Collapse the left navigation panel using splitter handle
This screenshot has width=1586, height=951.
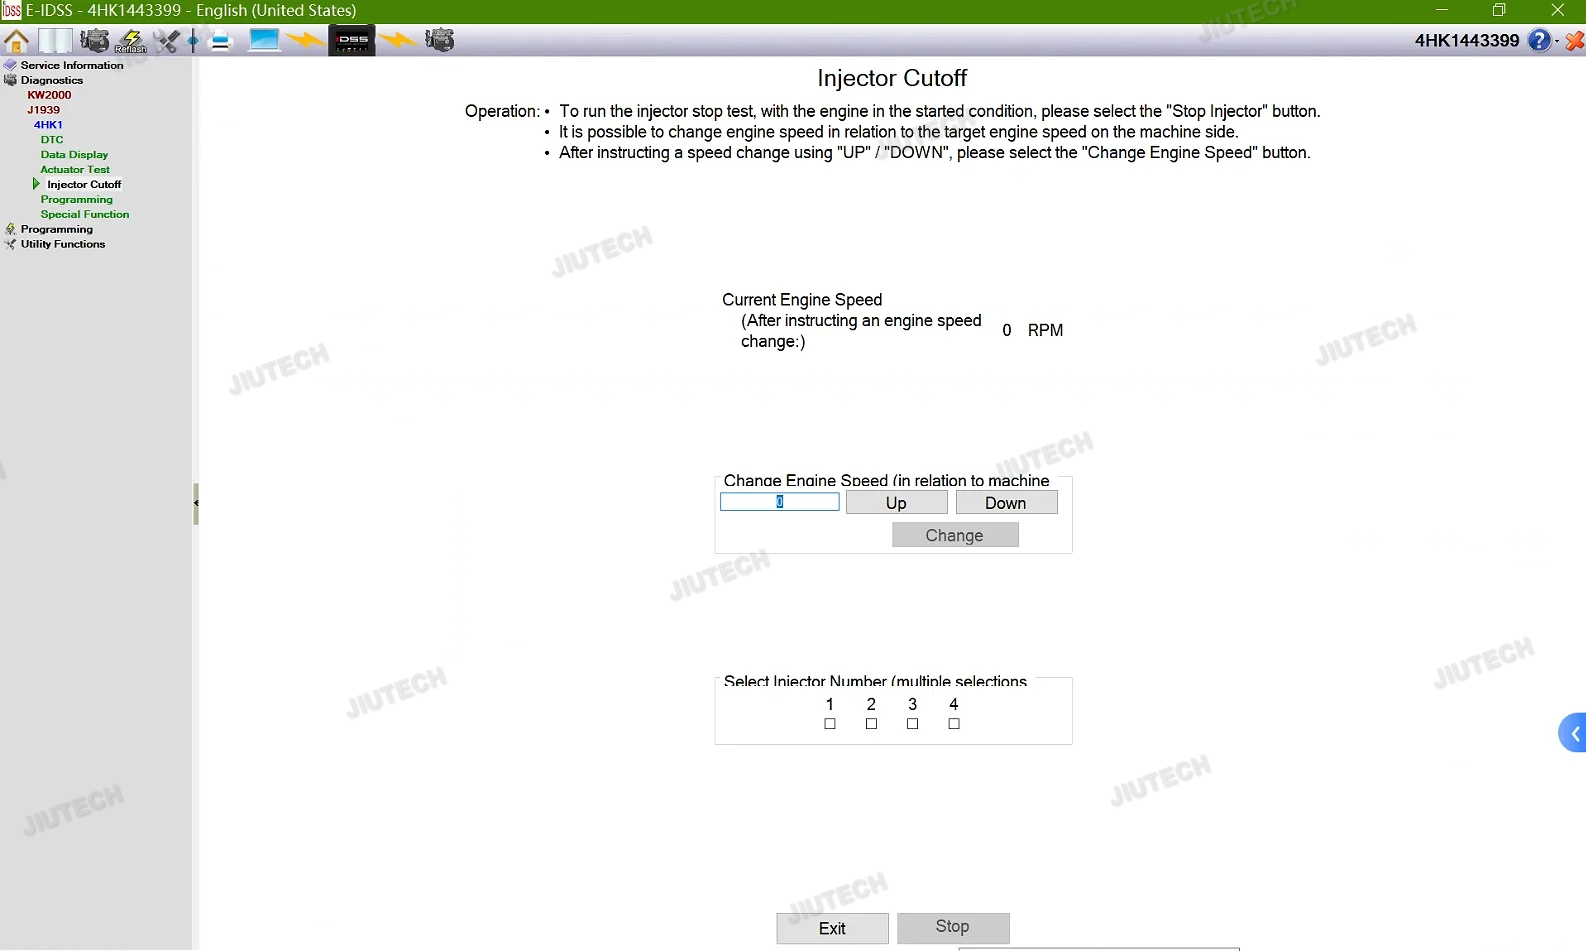tap(196, 503)
